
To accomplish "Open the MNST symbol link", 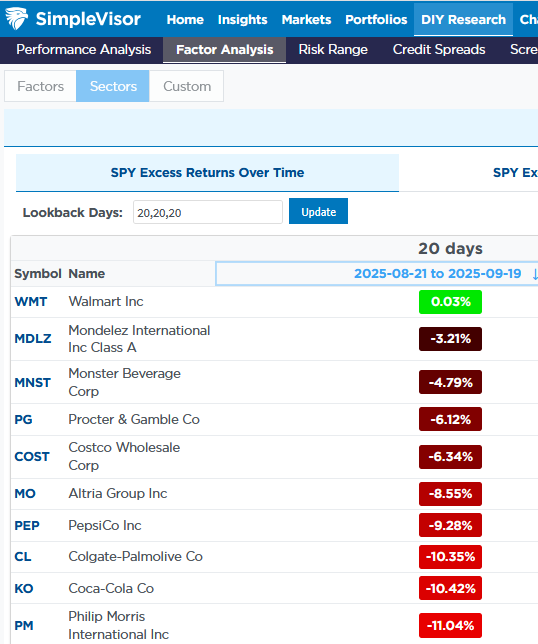I will (32, 383).
